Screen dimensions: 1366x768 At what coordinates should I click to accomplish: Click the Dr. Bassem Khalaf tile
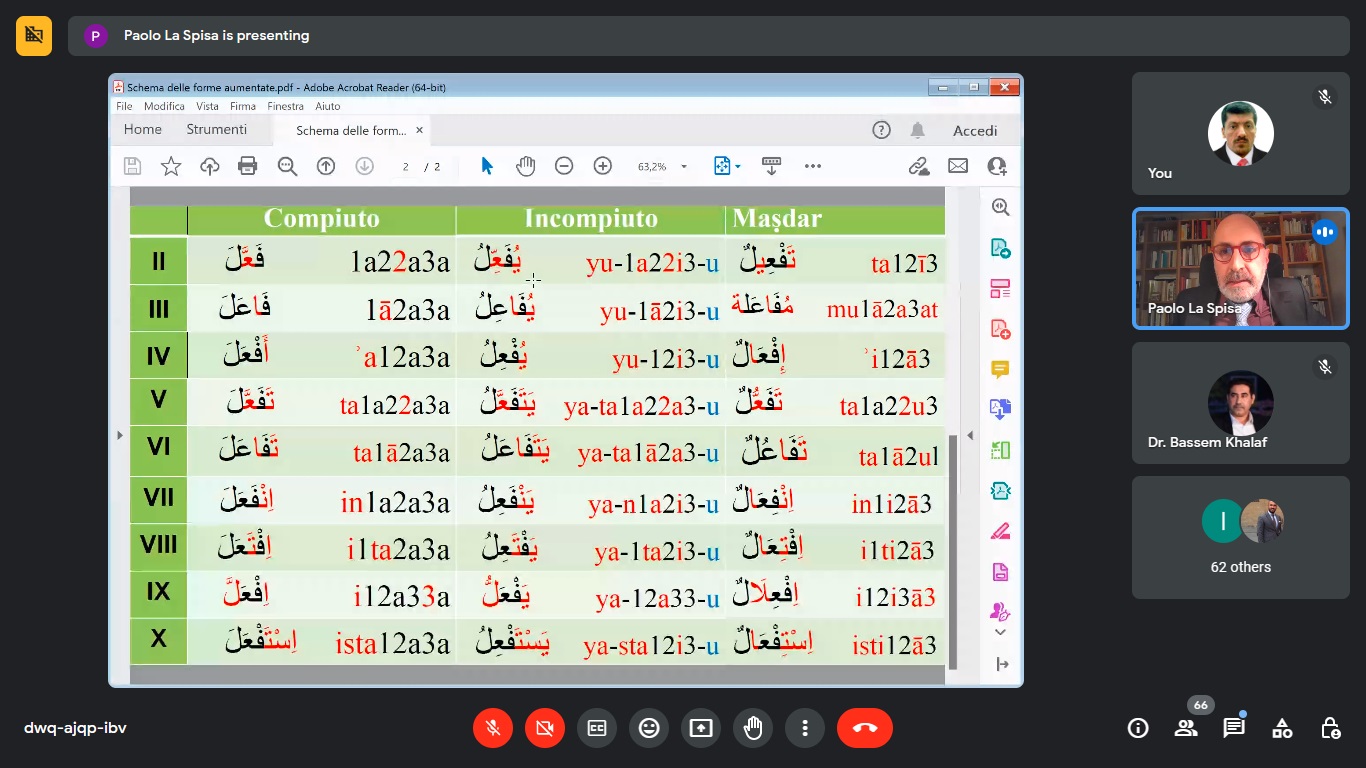1240,403
